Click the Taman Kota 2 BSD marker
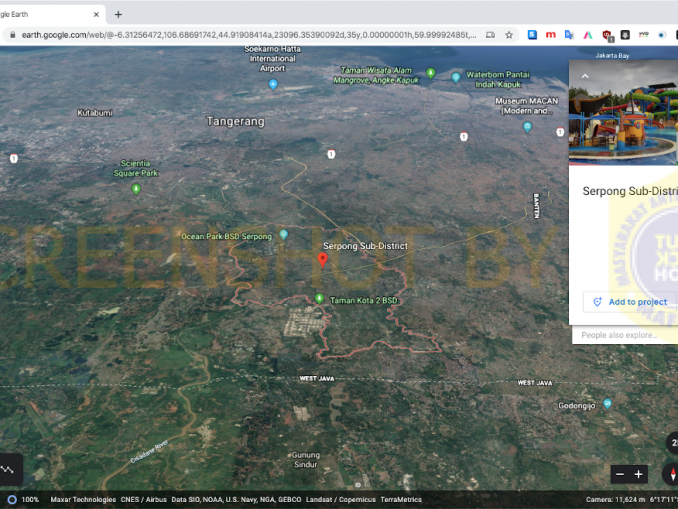 pyautogui.click(x=319, y=298)
